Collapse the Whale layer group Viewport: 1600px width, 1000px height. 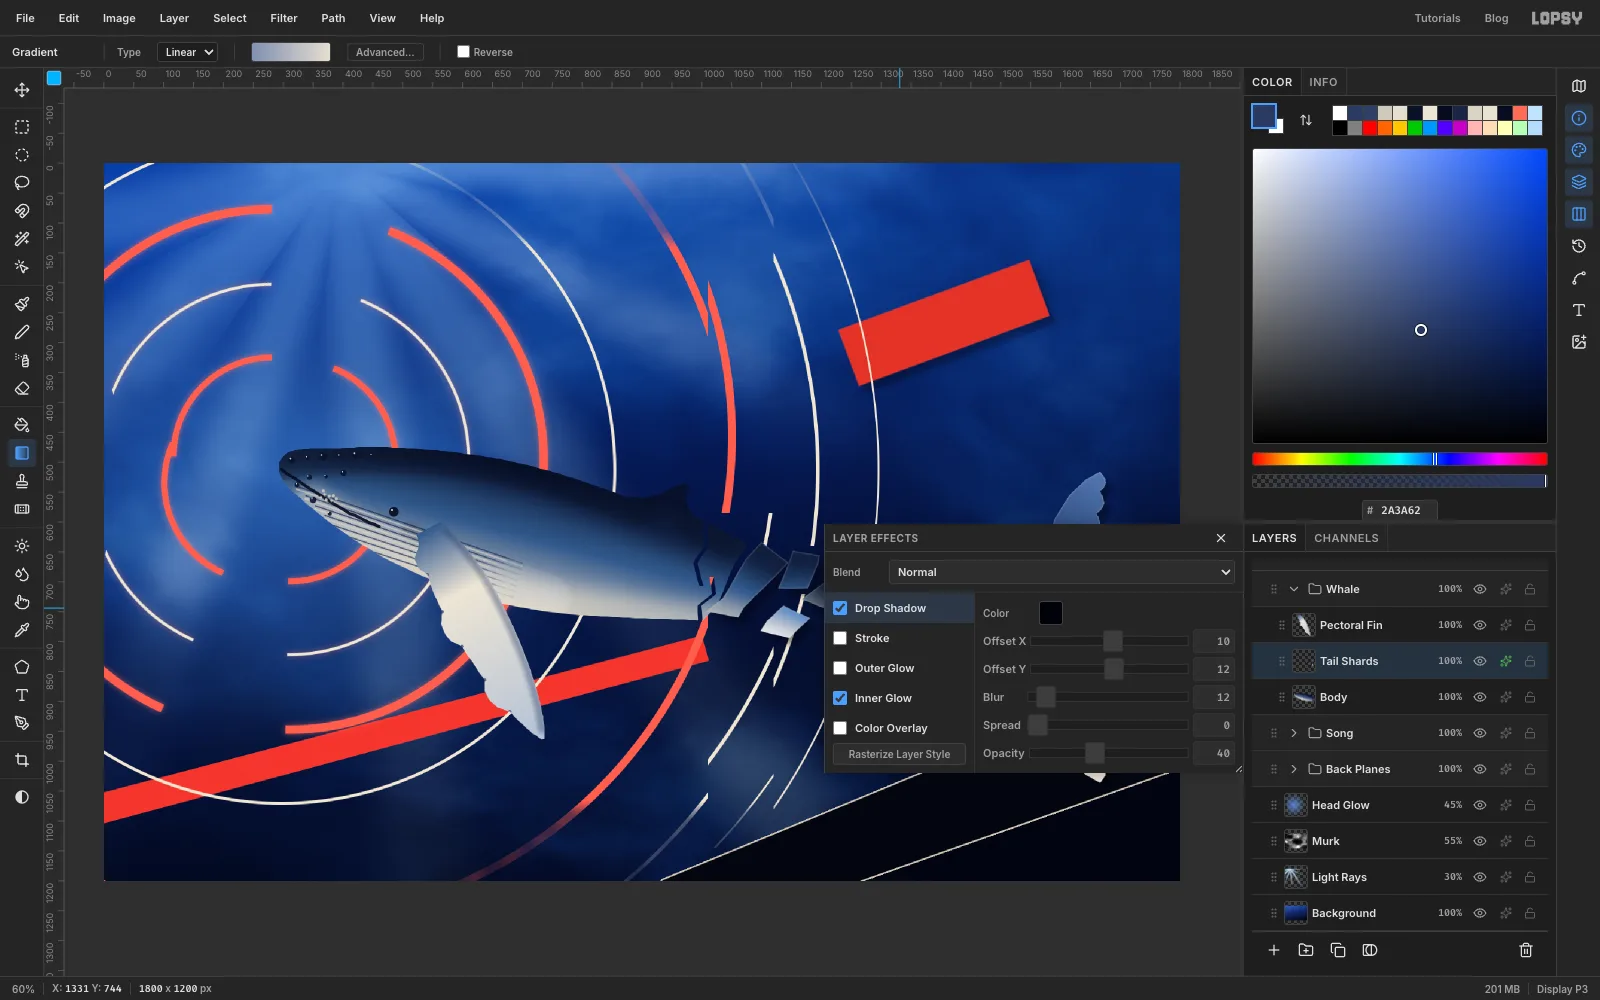coord(1294,589)
